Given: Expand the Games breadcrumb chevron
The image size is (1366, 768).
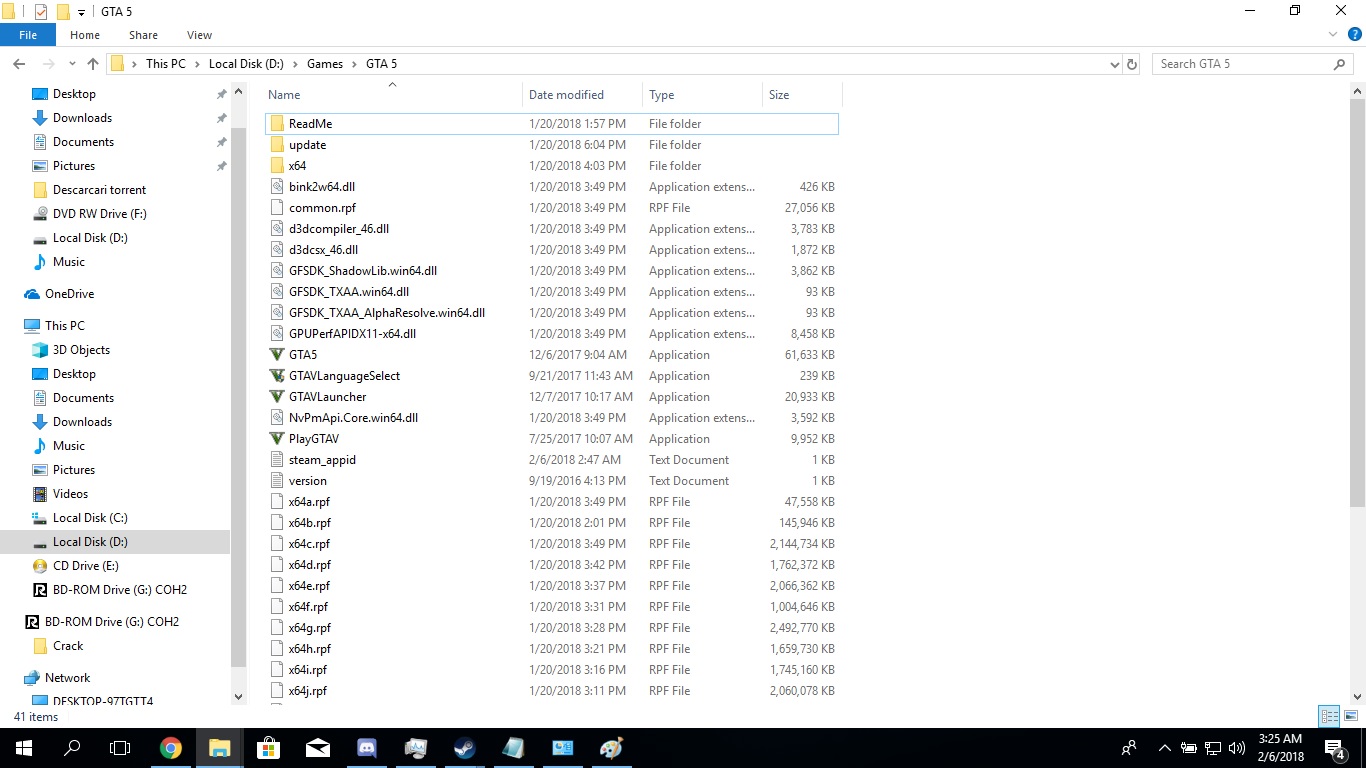Looking at the screenshot, I should (x=354, y=64).
